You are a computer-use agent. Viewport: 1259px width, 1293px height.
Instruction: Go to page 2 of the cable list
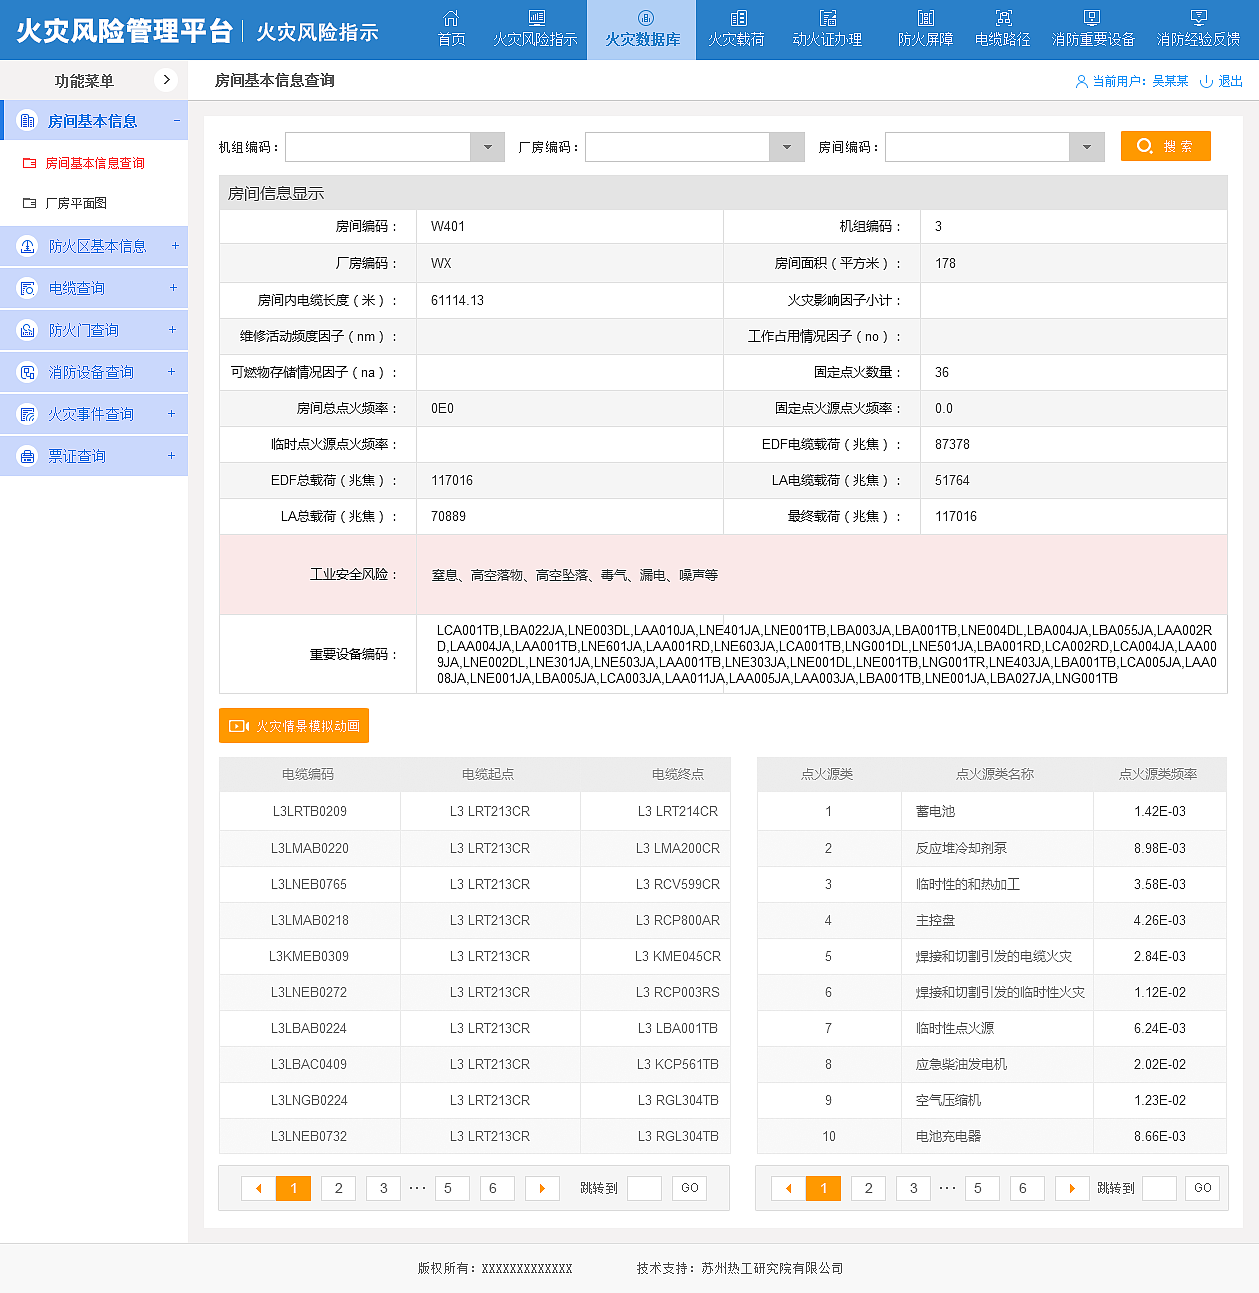[338, 1188]
